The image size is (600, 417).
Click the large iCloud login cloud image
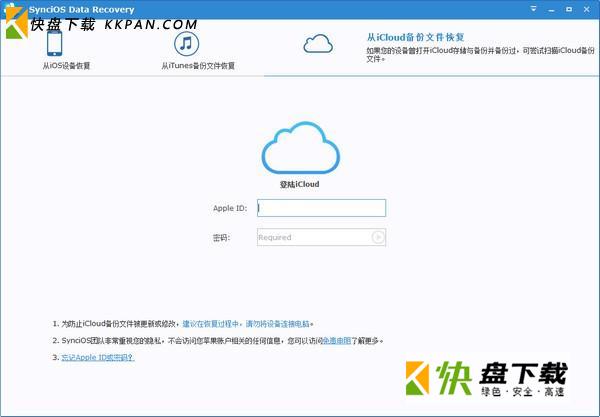click(x=301, y=147)
